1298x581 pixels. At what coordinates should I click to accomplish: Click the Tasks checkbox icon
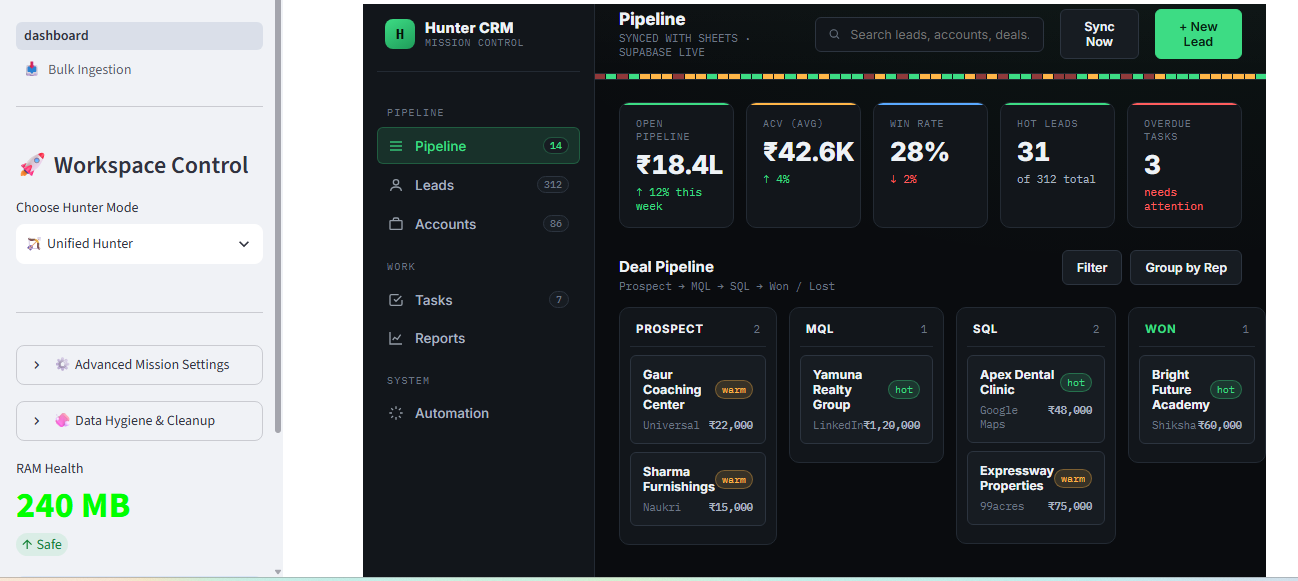pos(396,300)
